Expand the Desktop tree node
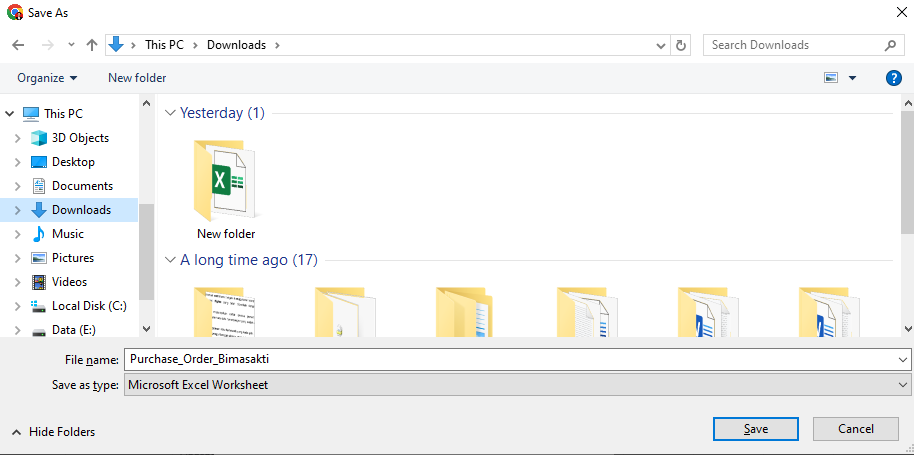 point(17,162)
